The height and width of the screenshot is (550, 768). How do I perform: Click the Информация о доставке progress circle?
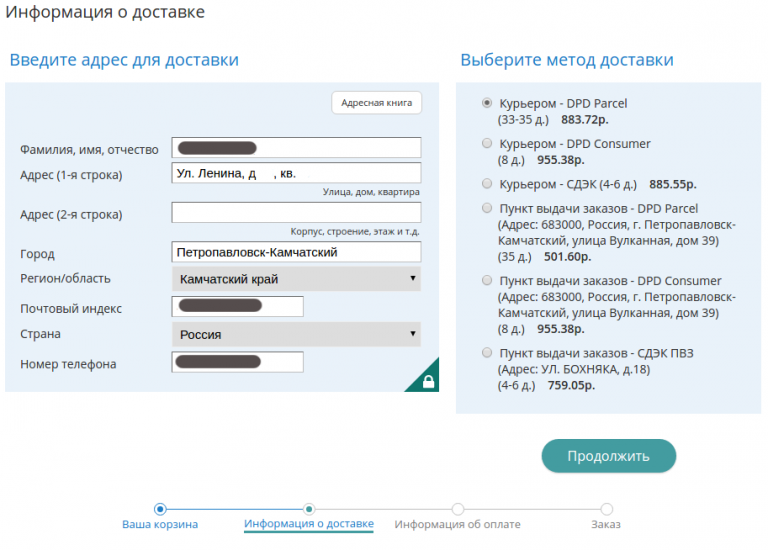309,509
